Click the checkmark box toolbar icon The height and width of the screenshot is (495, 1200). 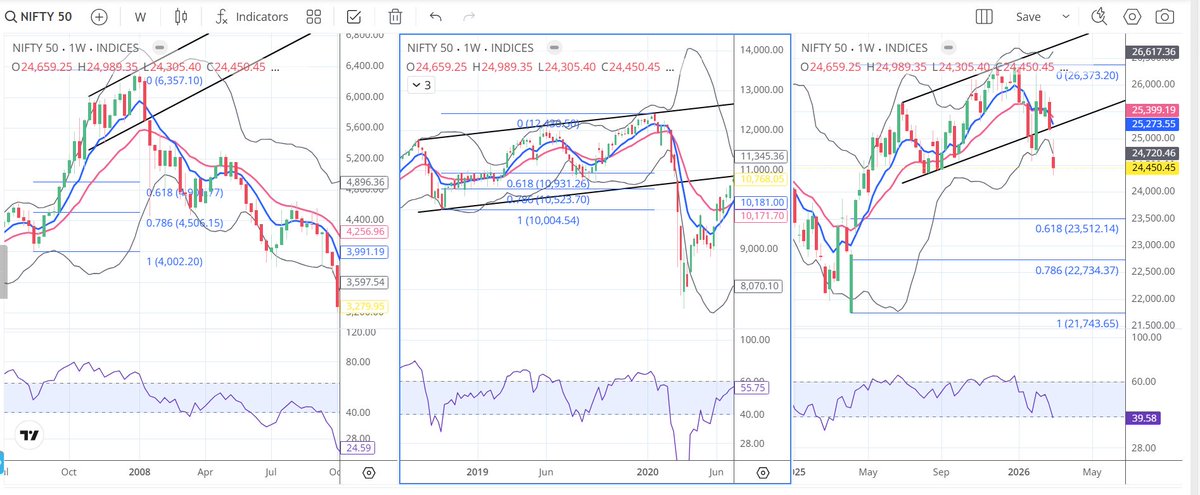pyautogui.click(x=354, y=17)
